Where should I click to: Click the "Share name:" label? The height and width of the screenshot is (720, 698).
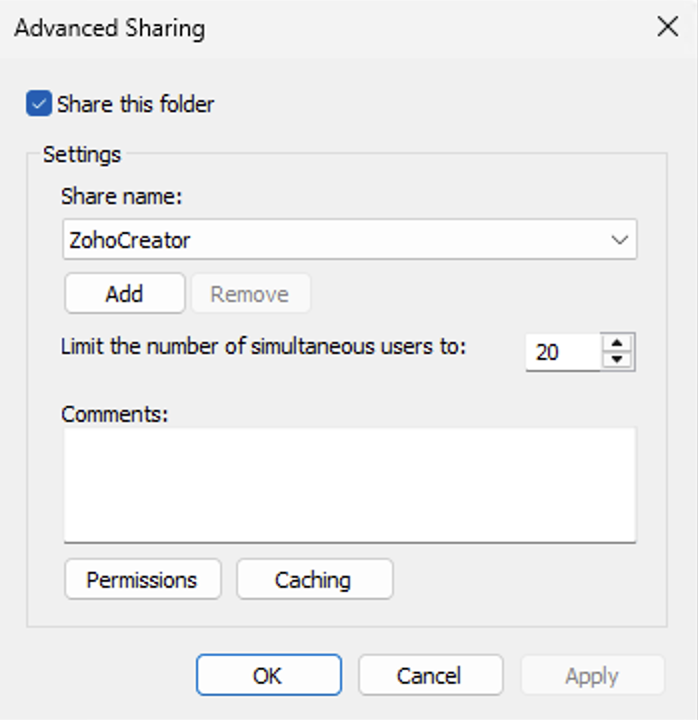point(122,196)
